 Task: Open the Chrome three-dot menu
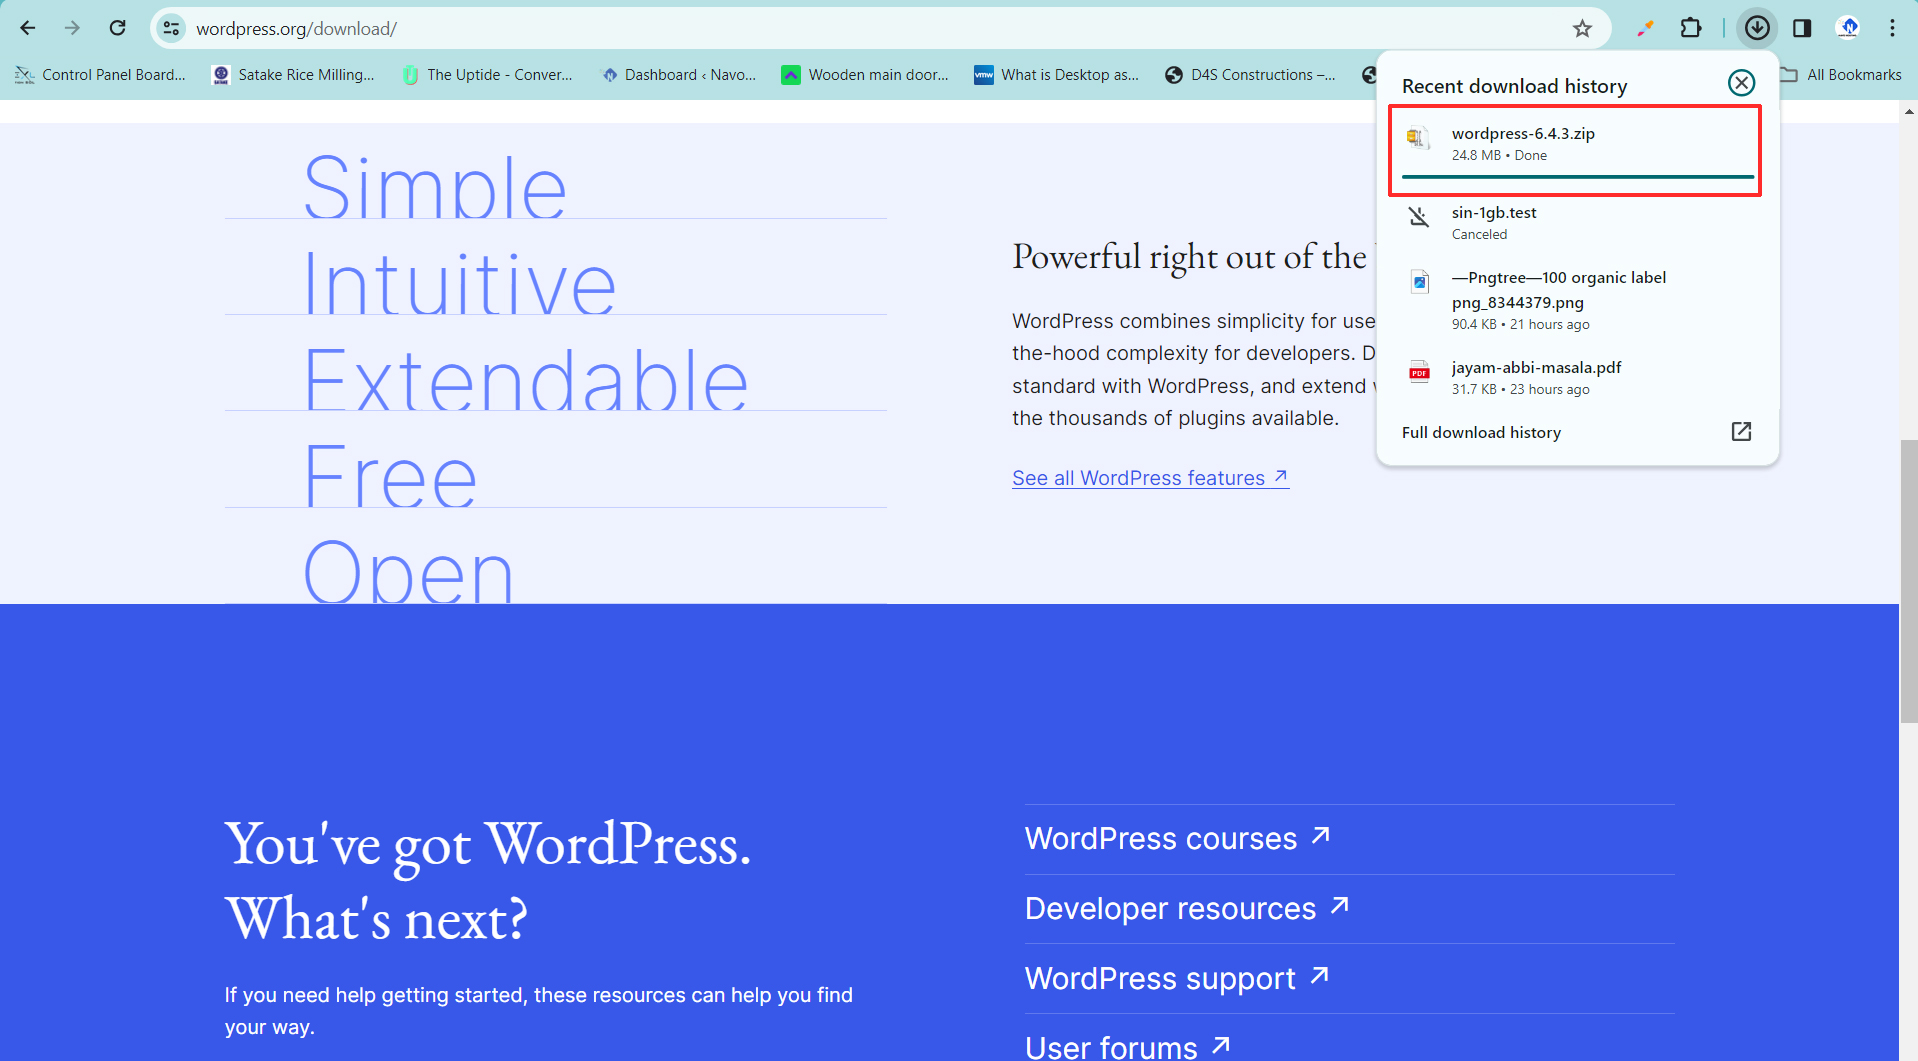(1892, 28)
